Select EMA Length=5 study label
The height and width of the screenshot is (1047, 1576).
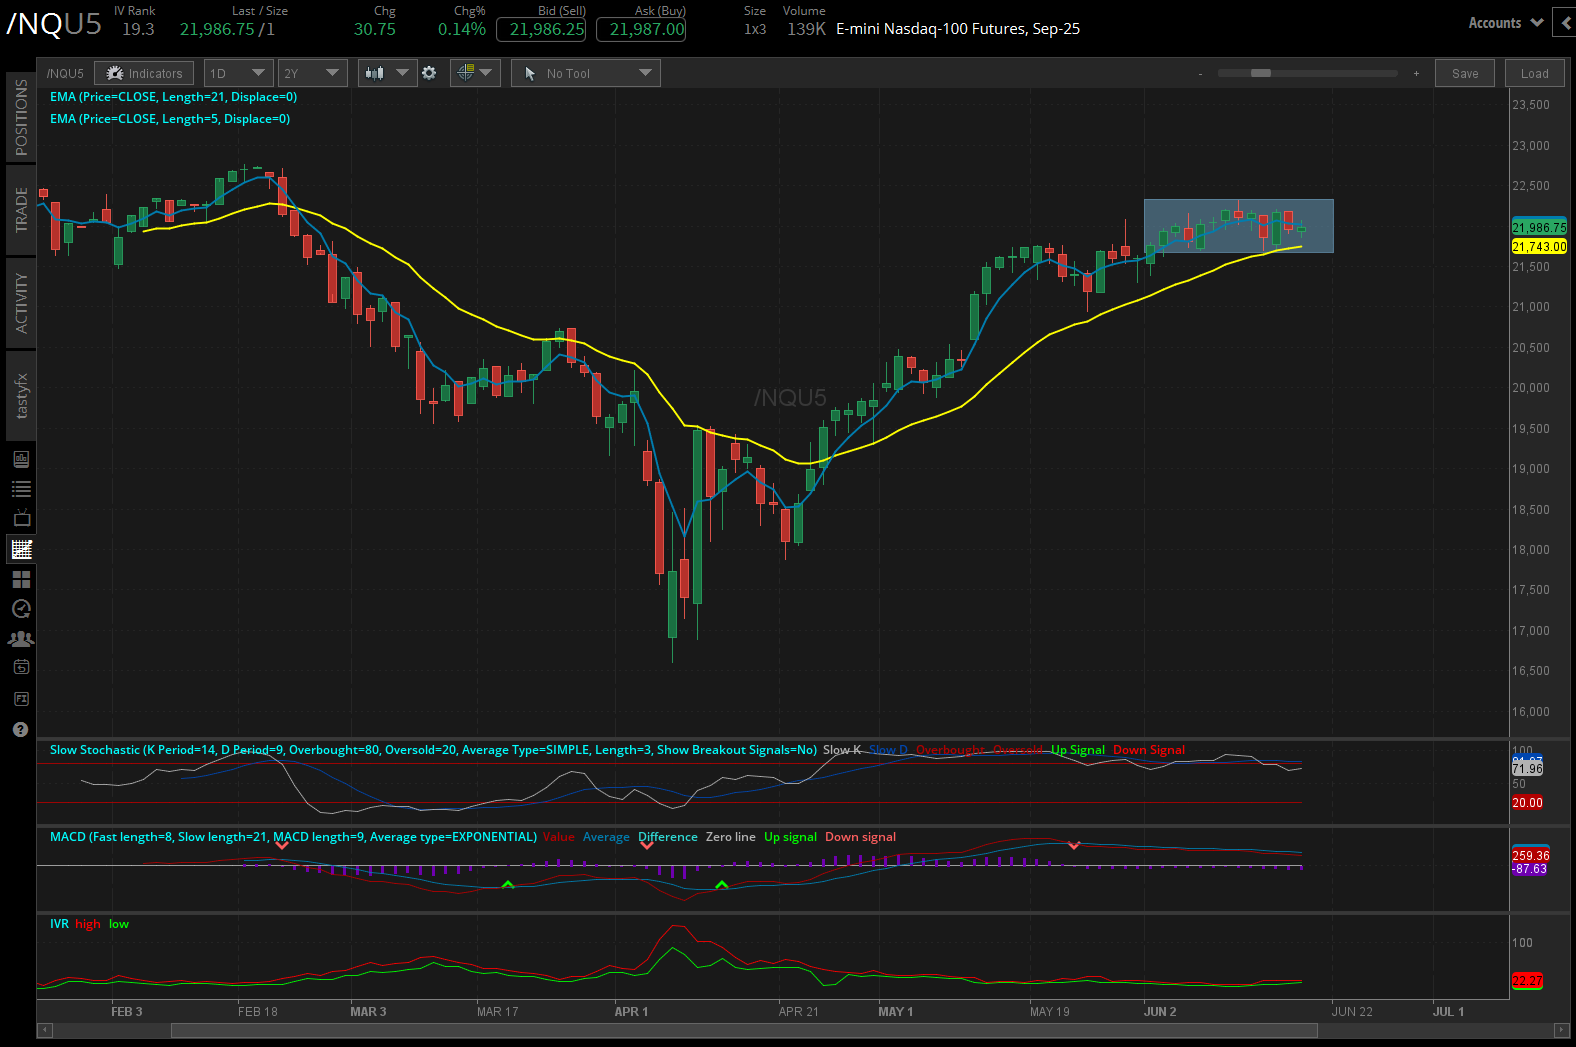click(x=170, y=119)
